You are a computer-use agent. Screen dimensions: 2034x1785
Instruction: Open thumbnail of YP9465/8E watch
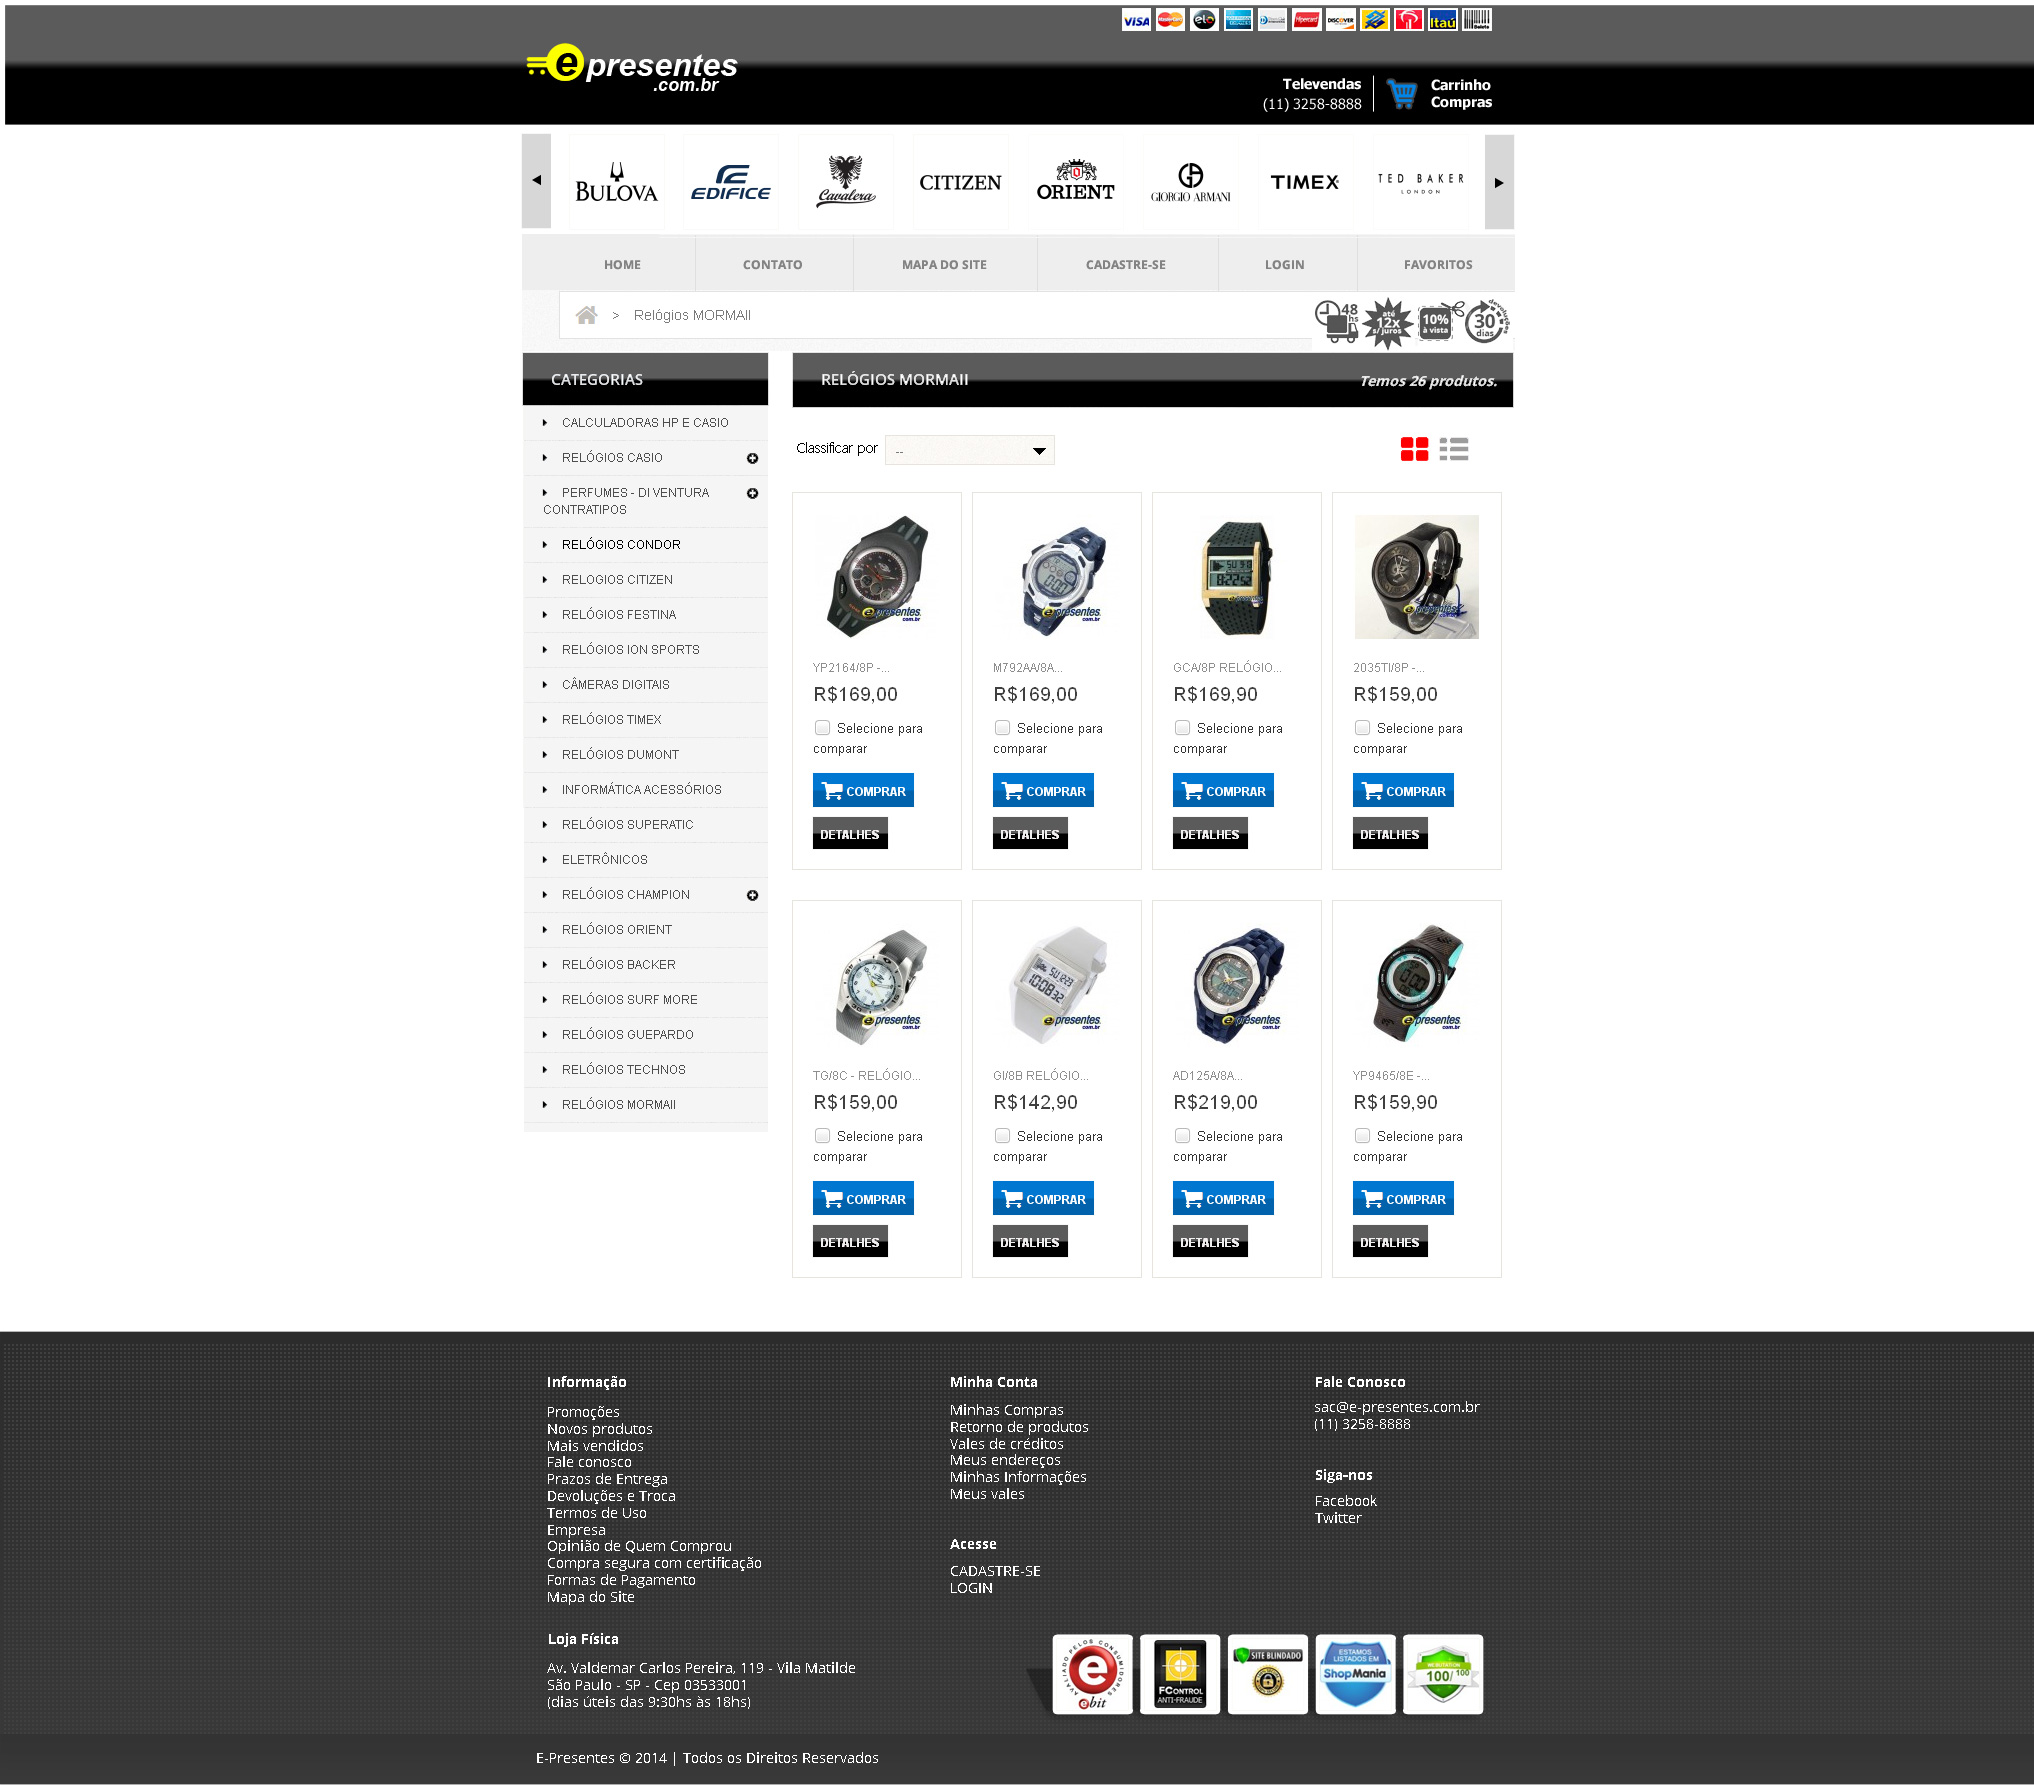(1416, 985)
